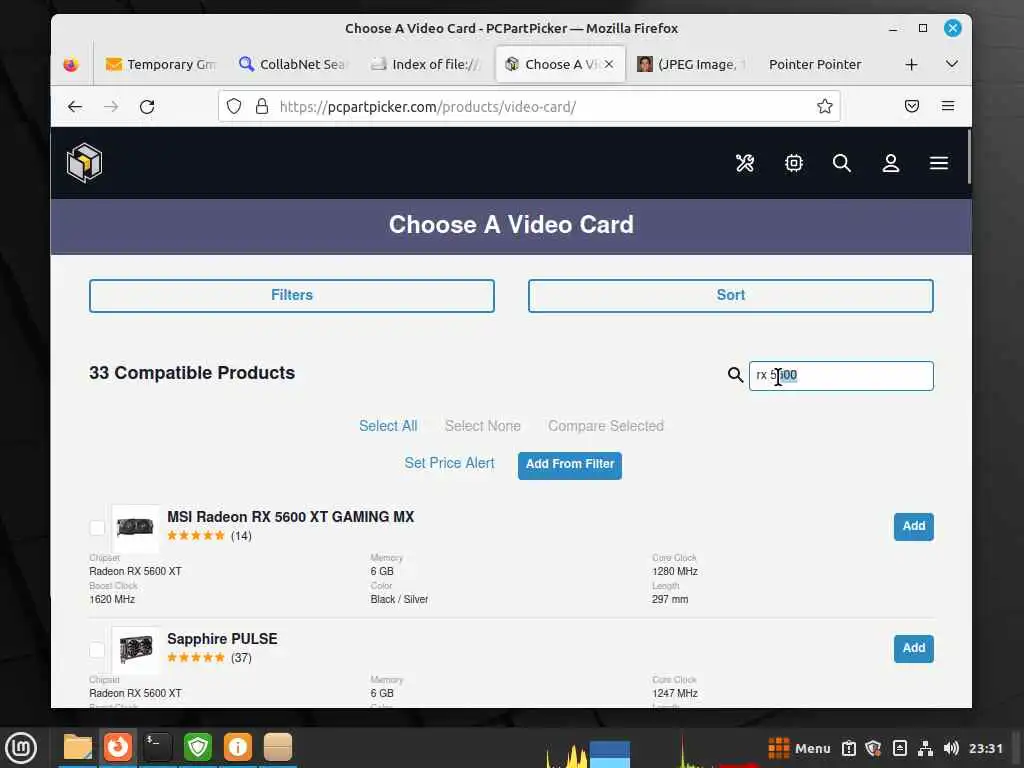Click the page vertical scrollbar
Screen dimensions: 1024x768
click(968, 157)
